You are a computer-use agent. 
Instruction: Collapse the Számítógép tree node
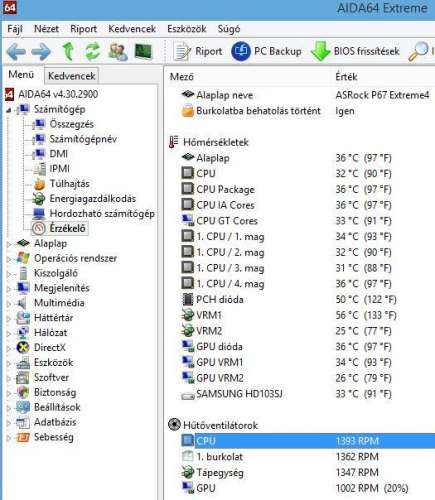coord(8,110)
